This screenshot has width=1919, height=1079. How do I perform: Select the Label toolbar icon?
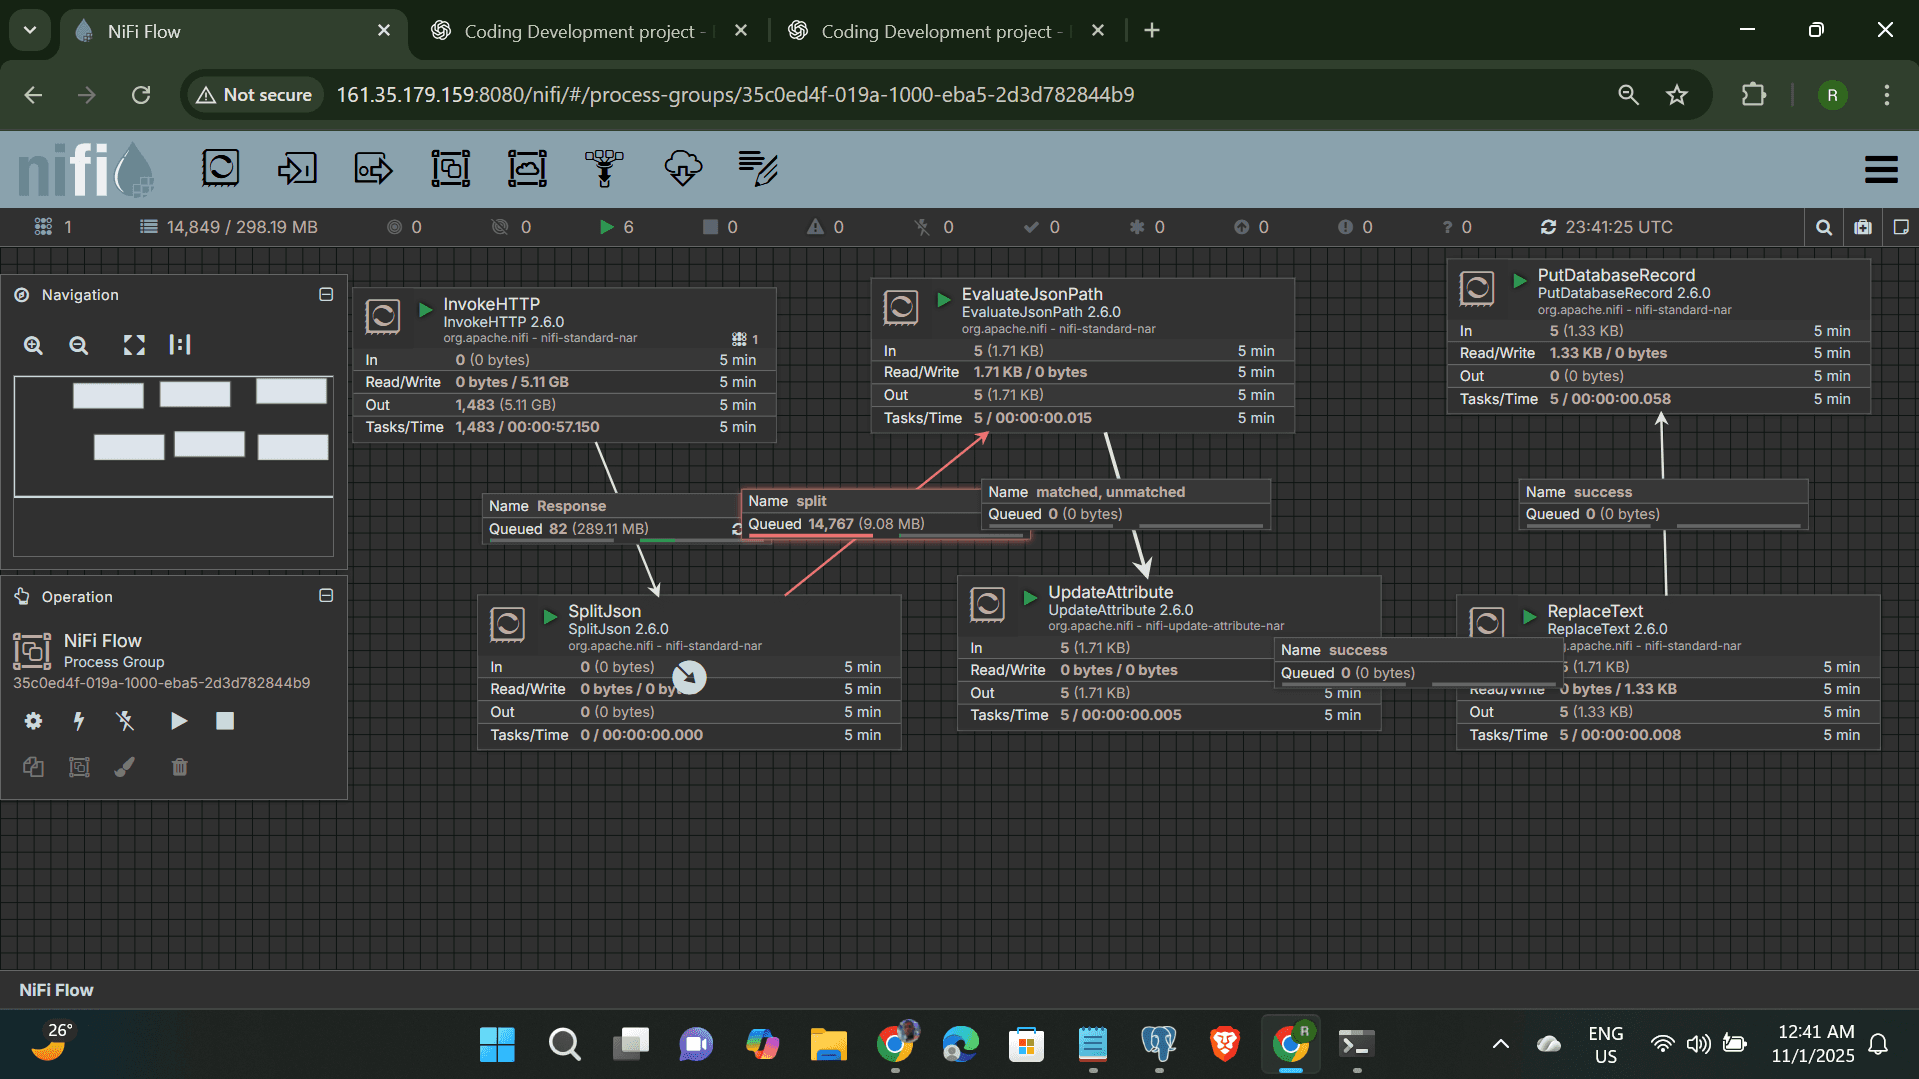[758, 168]
